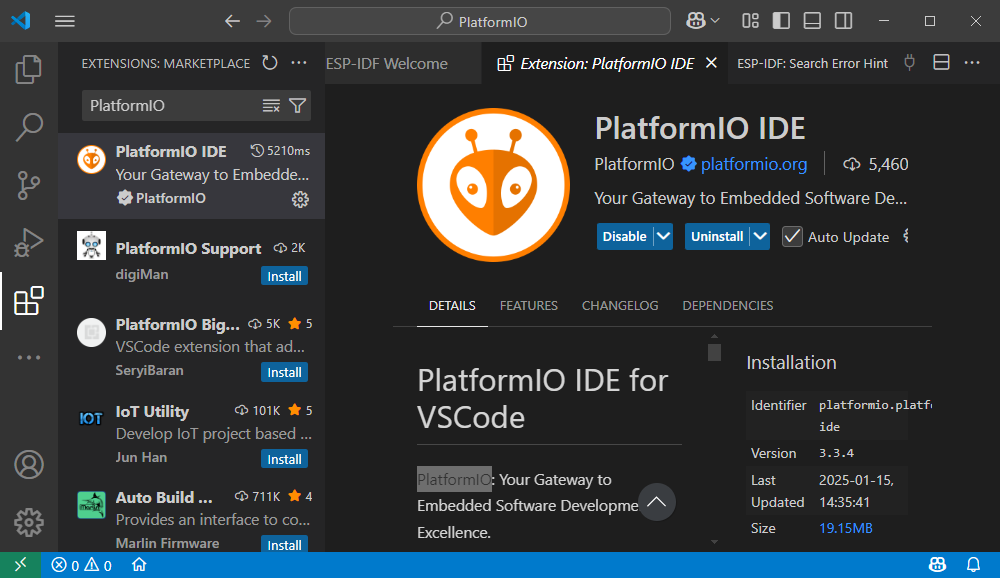Refresh the Extensions Marketplace list
Image resolution: width=1000 pixels, height=578 pixels.
[x=270, y=63]
